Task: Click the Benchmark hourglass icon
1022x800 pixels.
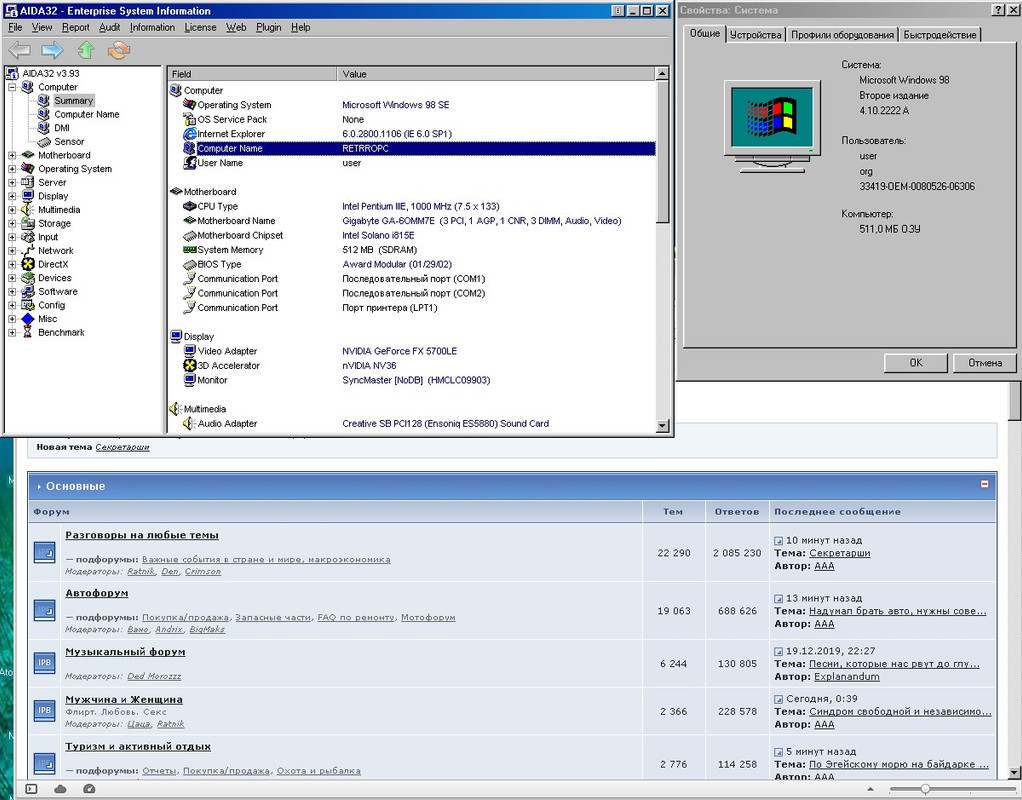Action: (x=27, y=333)
